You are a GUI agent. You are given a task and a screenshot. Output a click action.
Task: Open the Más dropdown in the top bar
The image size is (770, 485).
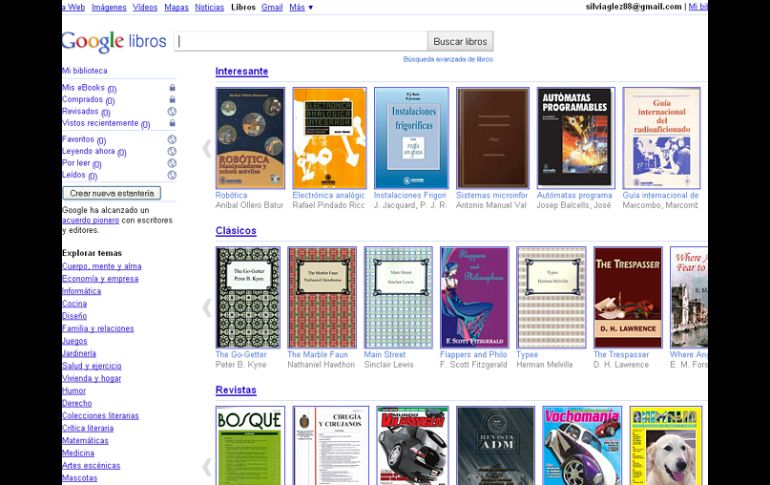point(301,7)
